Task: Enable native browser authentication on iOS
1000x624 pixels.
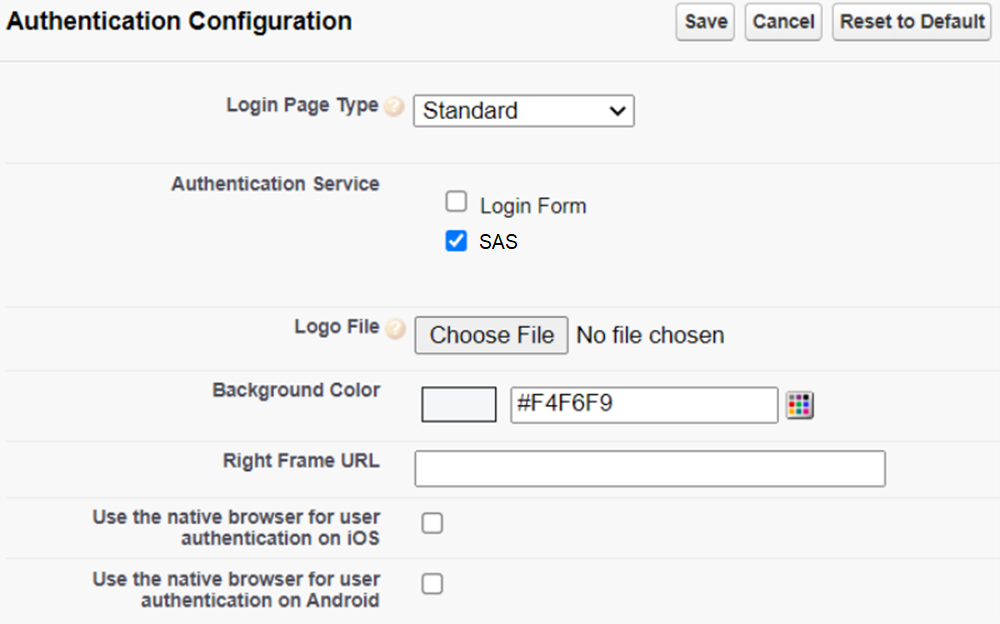Action: 432,523
